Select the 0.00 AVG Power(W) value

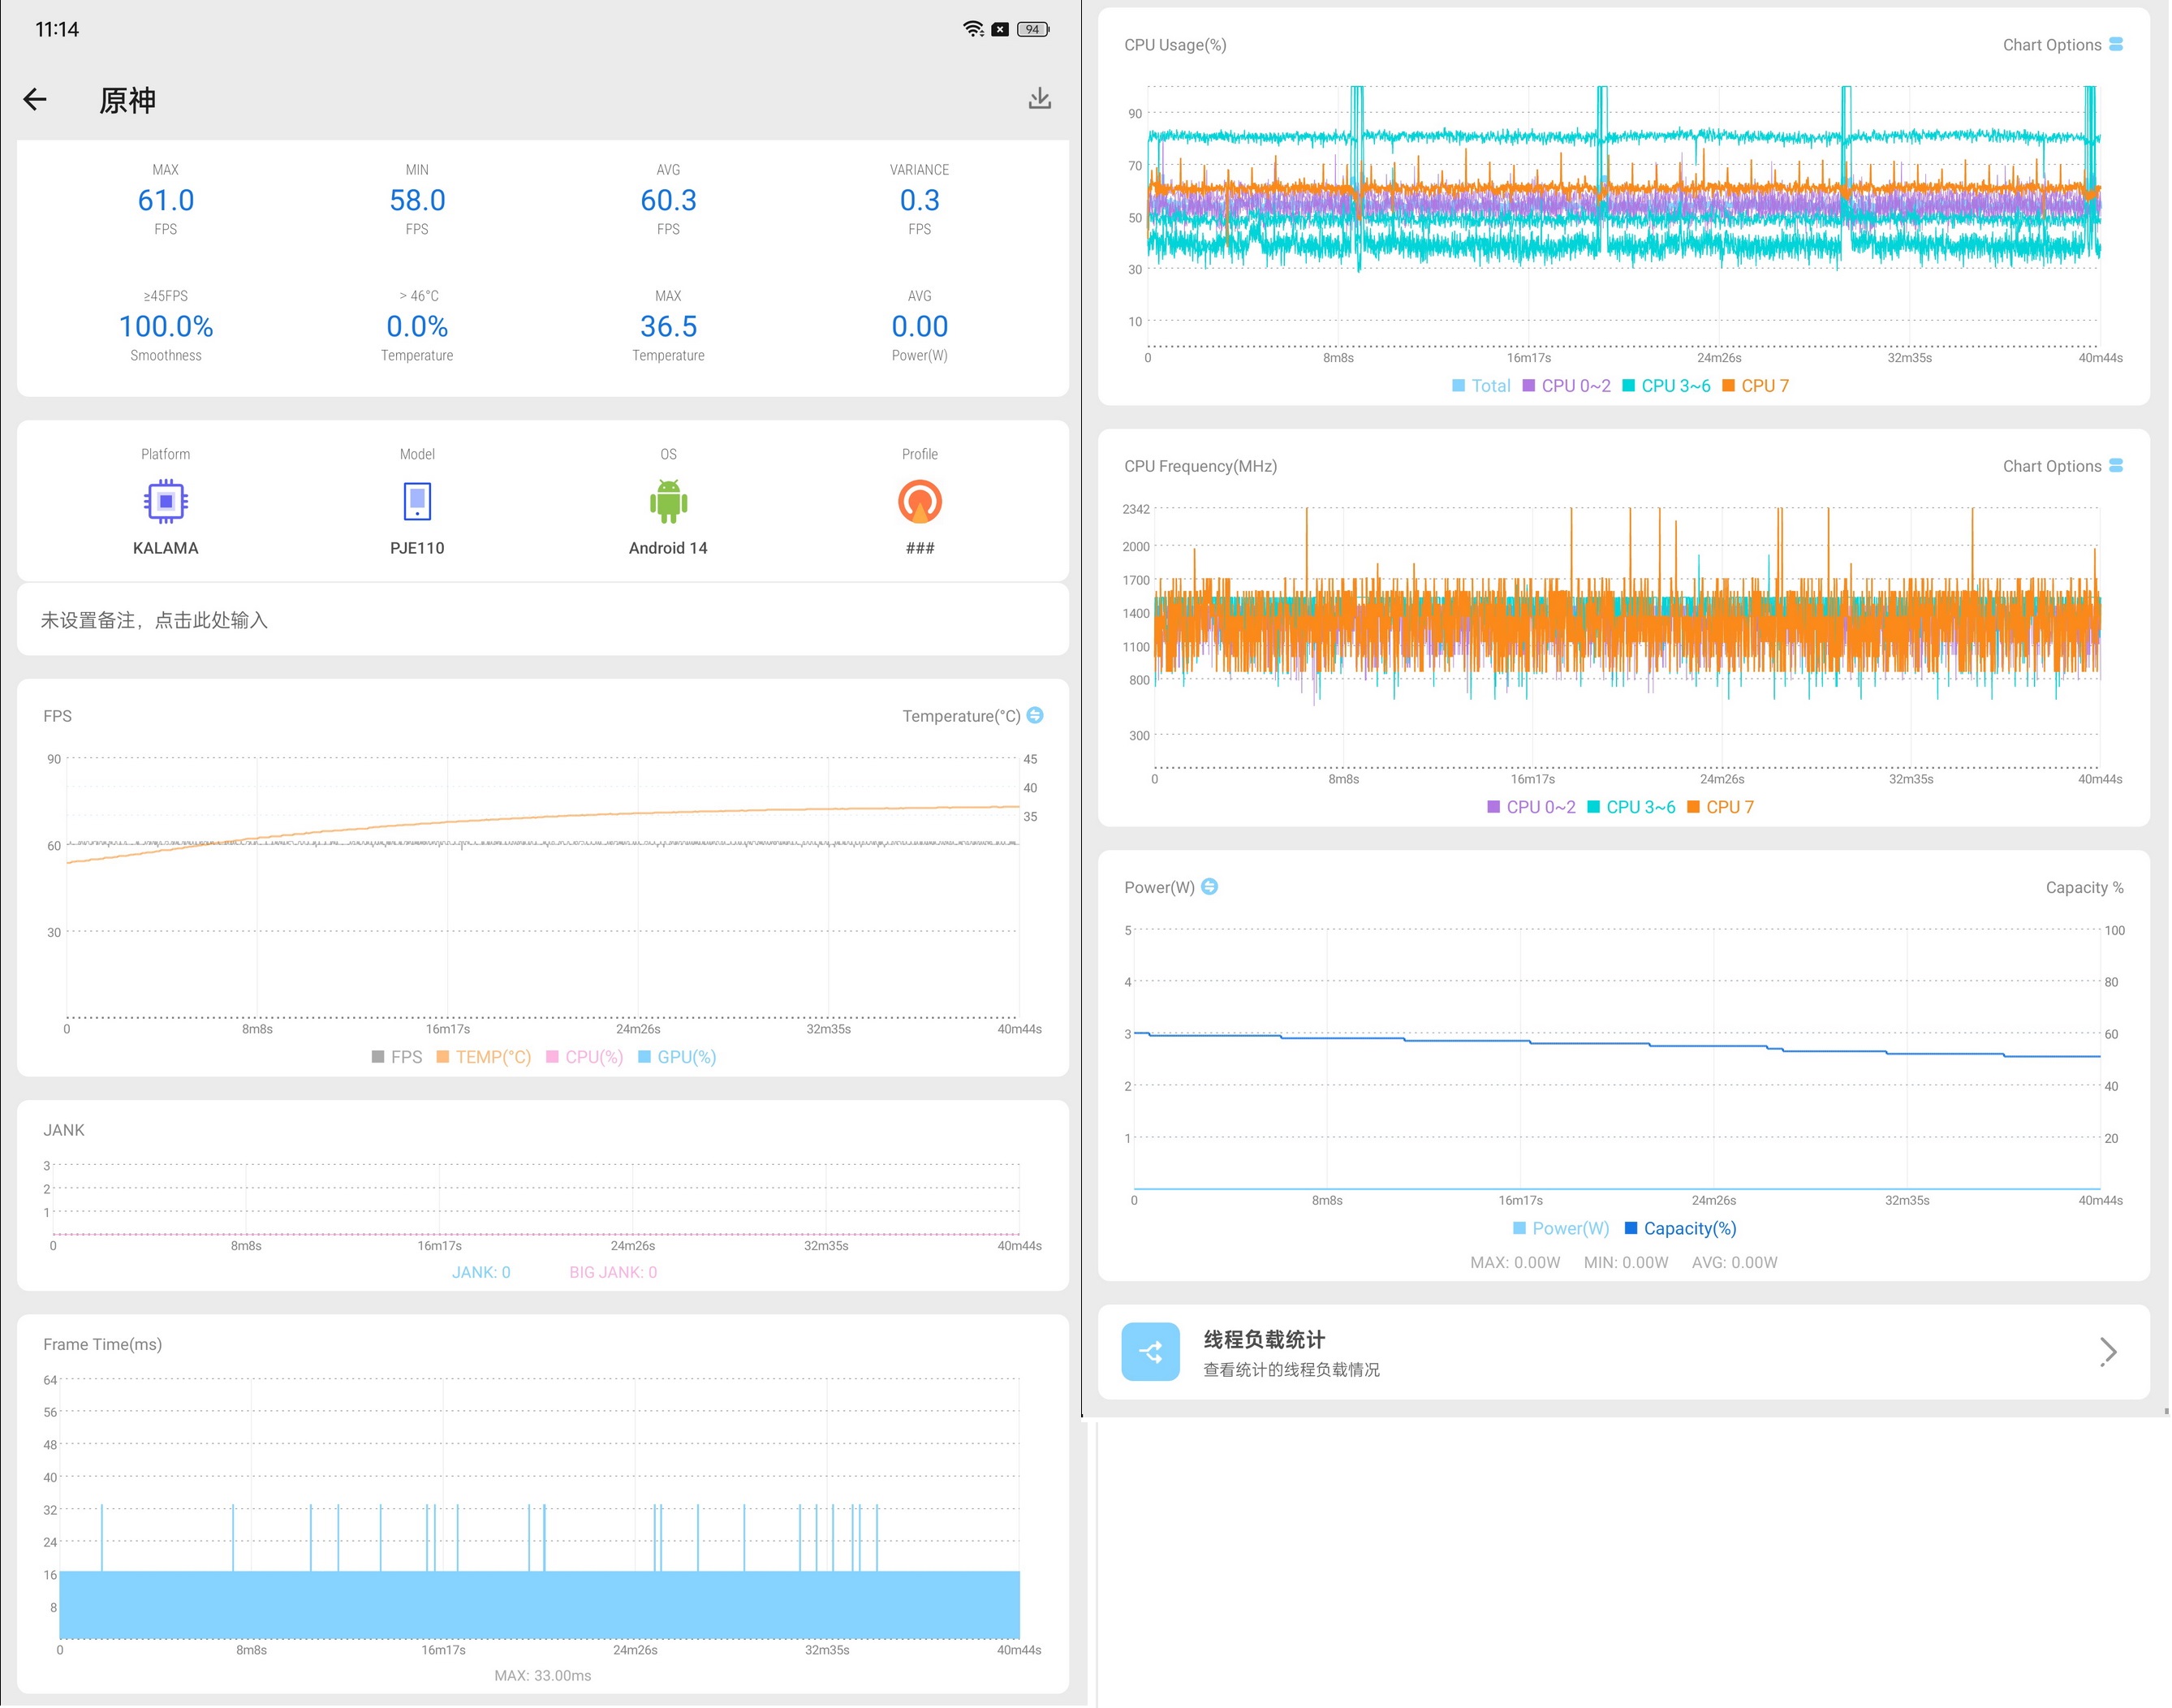click(x=920, y=326)
